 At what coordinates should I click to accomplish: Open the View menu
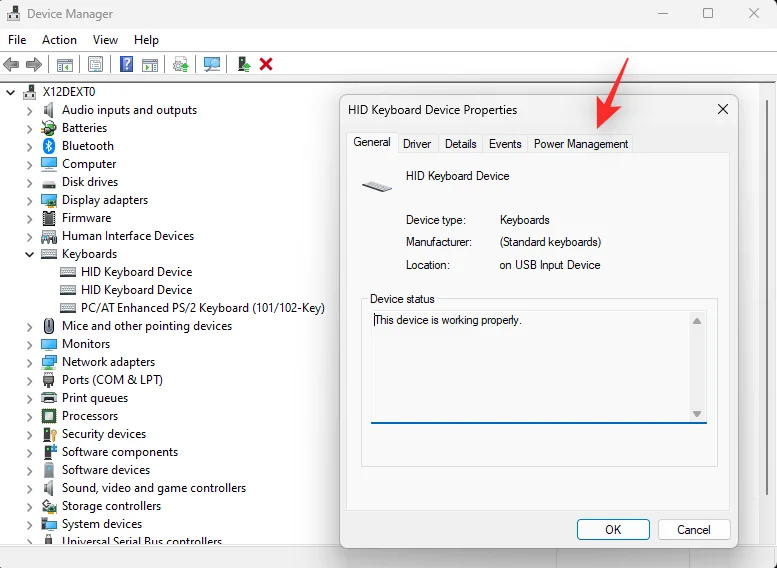point(106,40)
